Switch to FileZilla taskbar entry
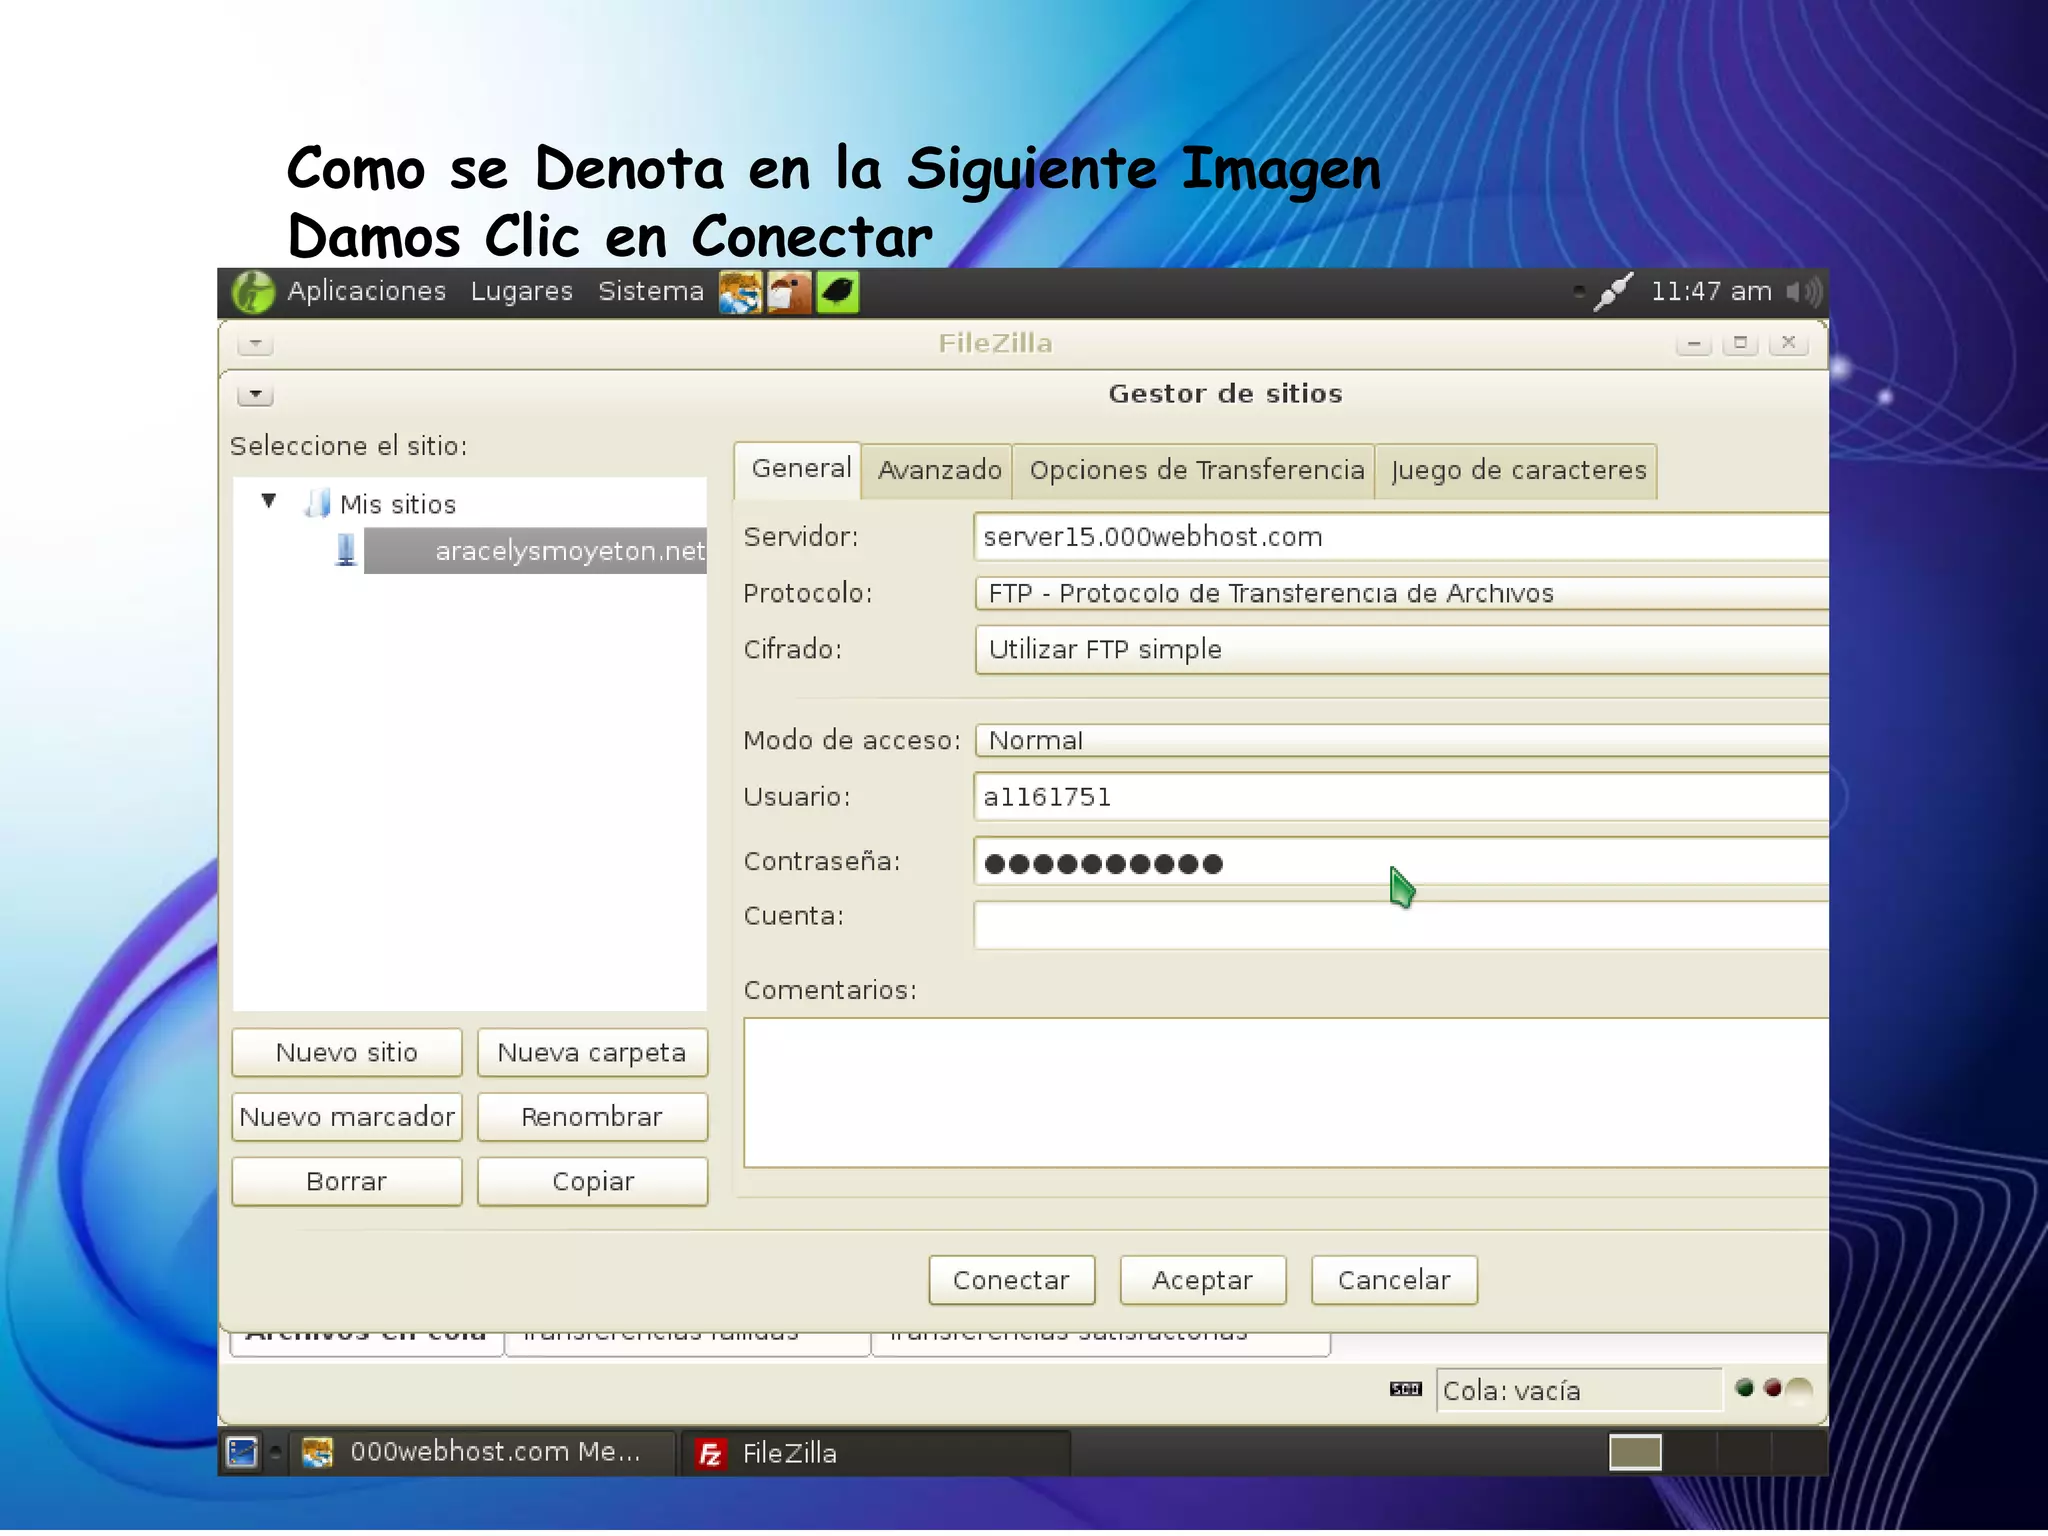The height and width of the screenshot is (1536, 2048). point(875,1454)
